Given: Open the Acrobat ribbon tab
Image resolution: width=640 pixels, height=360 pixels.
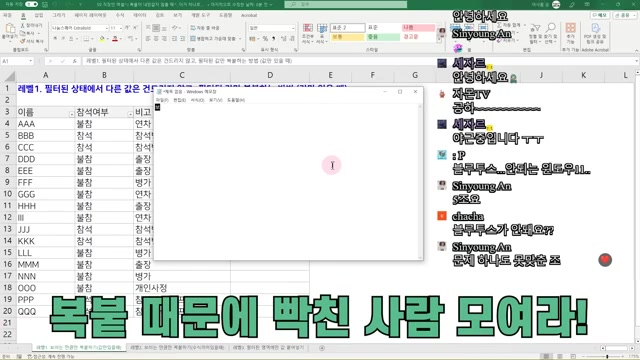Looking at the screenshot, I should point(249,15).
